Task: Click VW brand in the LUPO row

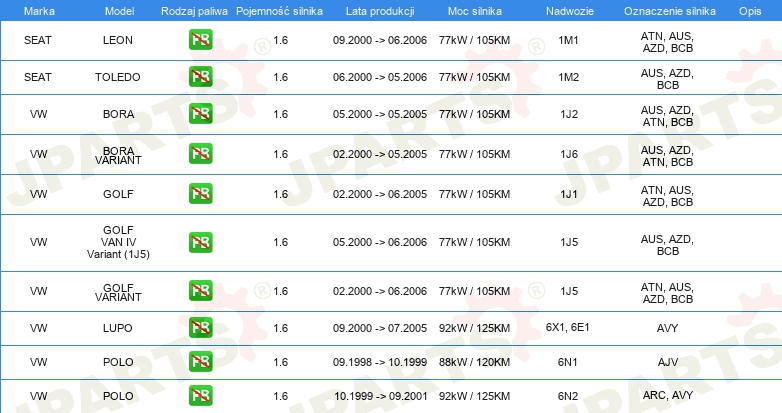Action: (38, 328)
